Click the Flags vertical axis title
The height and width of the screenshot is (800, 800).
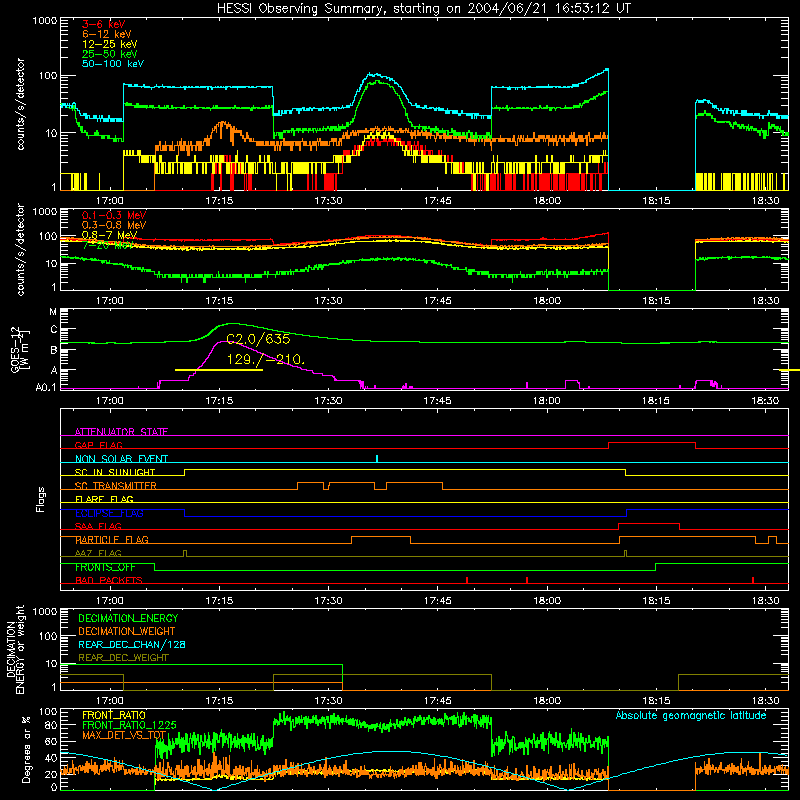pyautogui.click(x=40, y=499)
